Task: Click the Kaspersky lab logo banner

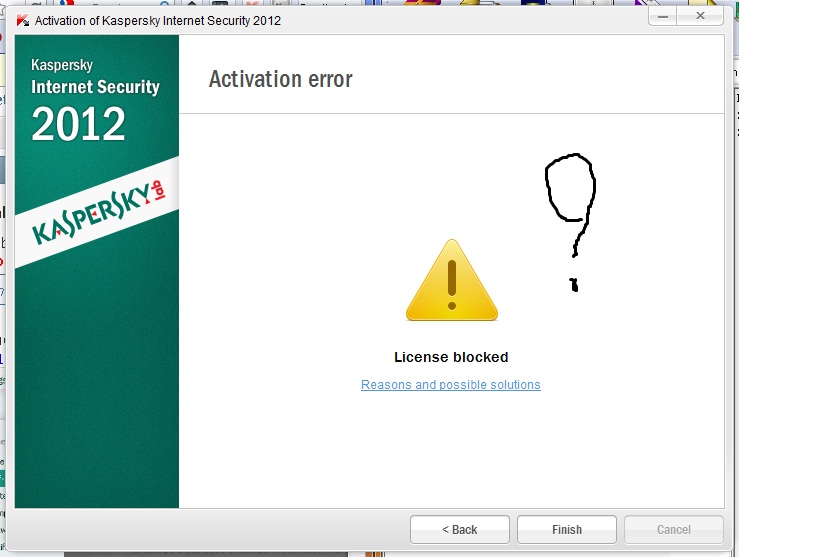Action: (97, 213)
